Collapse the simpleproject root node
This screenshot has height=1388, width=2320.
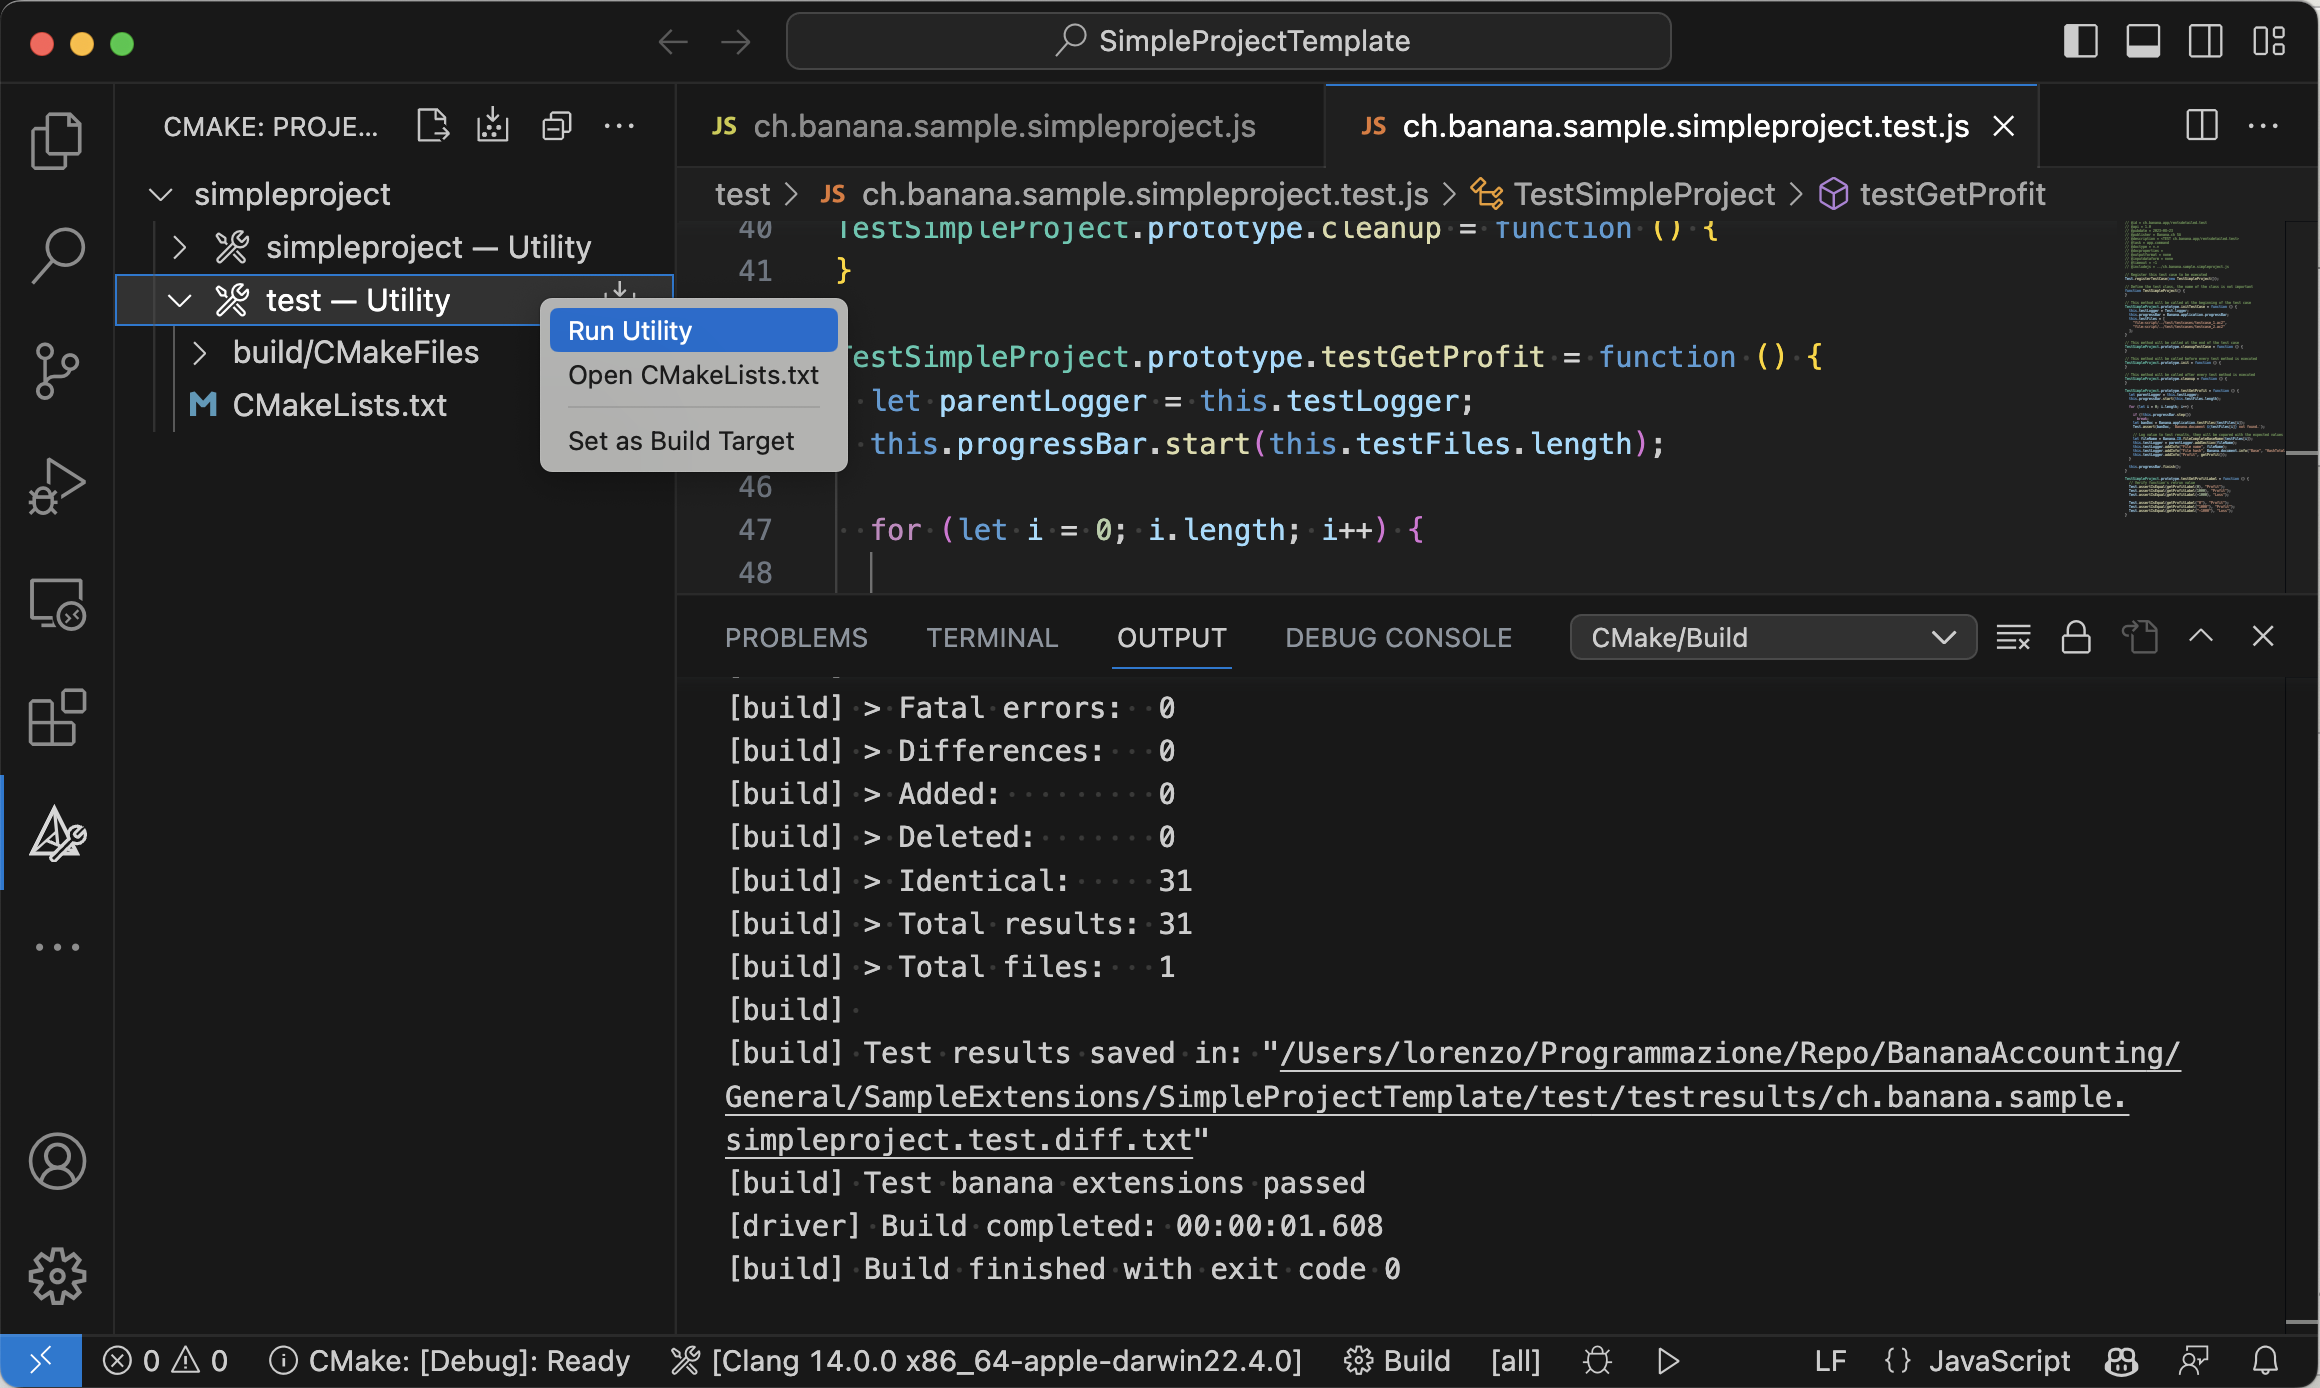pyautogui.click(x=160, y=194)
